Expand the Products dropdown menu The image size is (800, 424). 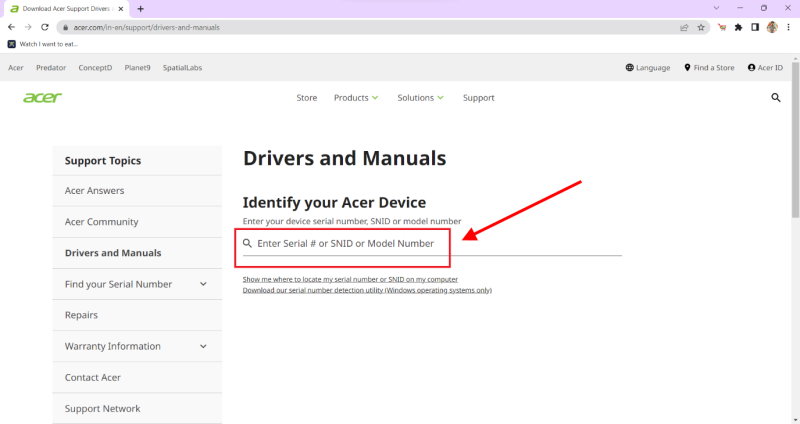[356, 97]
